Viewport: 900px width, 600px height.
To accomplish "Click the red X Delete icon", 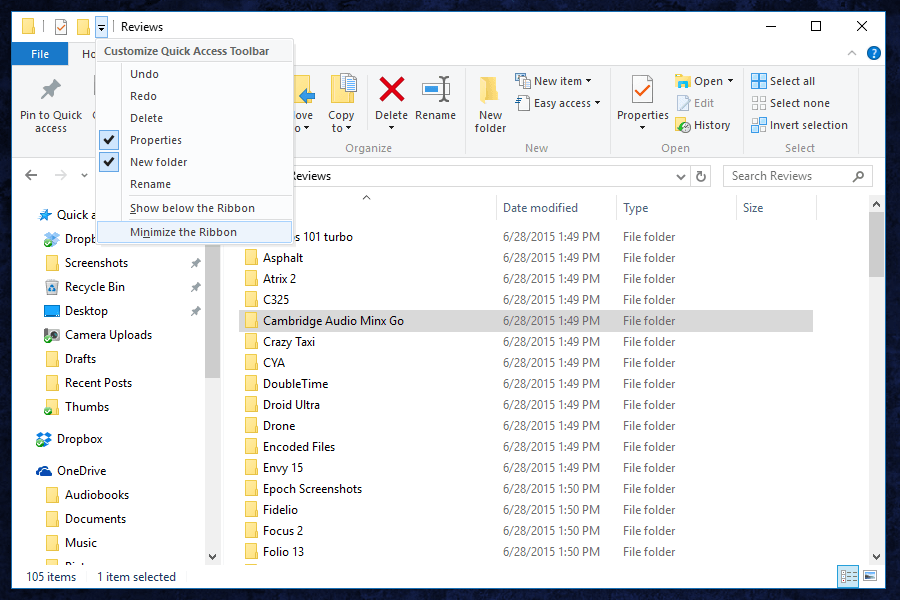I will 391,89.
